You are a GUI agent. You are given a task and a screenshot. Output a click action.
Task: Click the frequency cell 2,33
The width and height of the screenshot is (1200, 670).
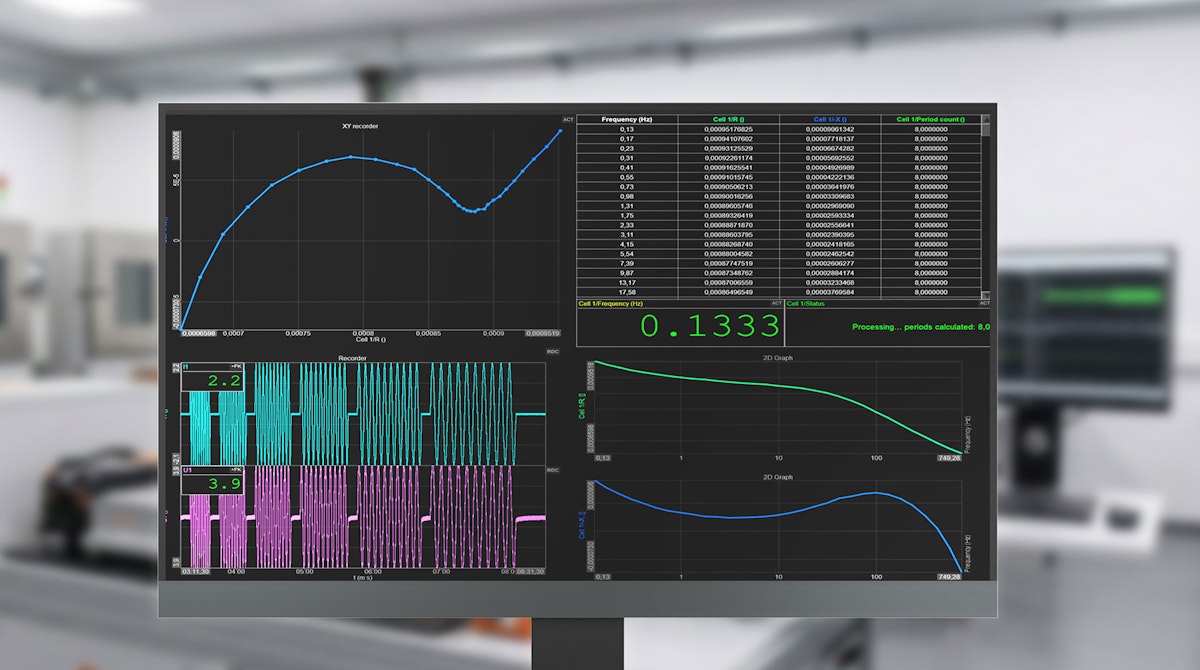[x=627, y=225]
